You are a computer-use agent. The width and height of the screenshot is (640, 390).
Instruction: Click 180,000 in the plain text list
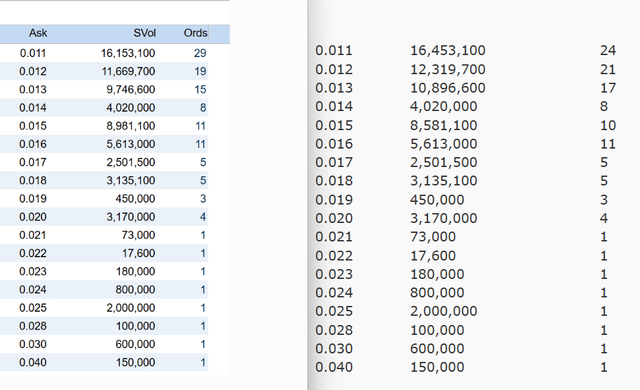(437, 274)
